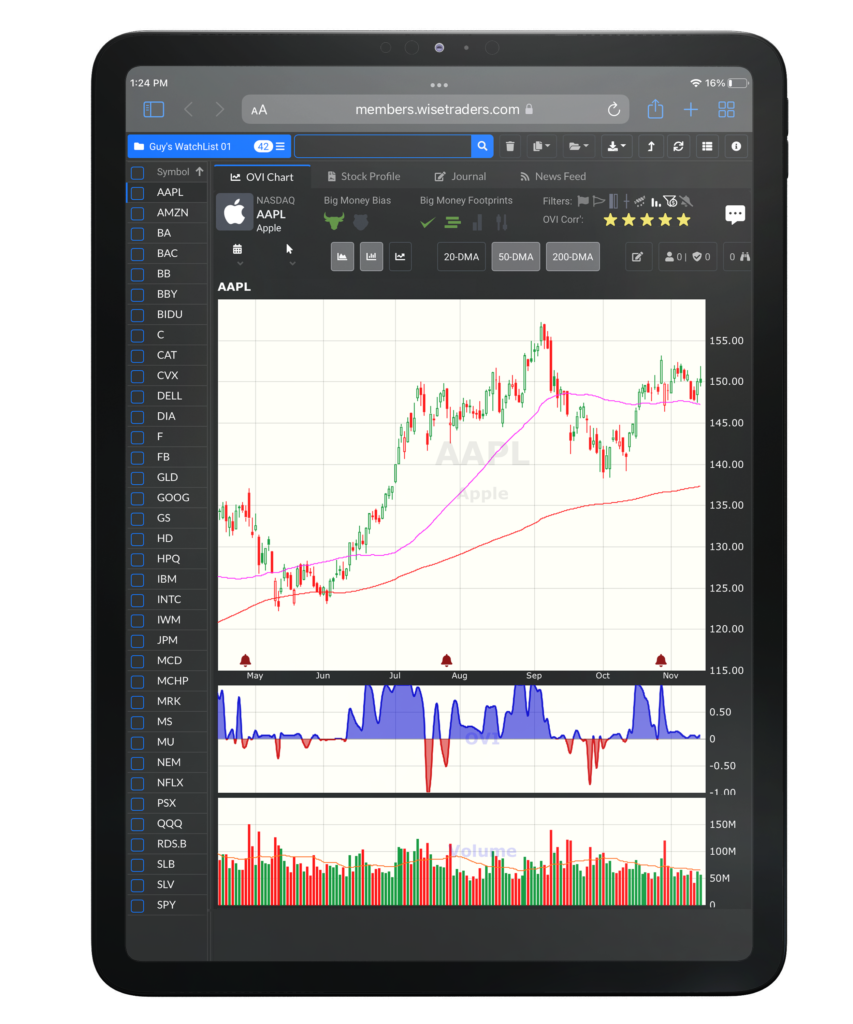Check the GOOG row checkbox
The width and height of the screenshot is (853, 1024).
(x=138, y=498)
